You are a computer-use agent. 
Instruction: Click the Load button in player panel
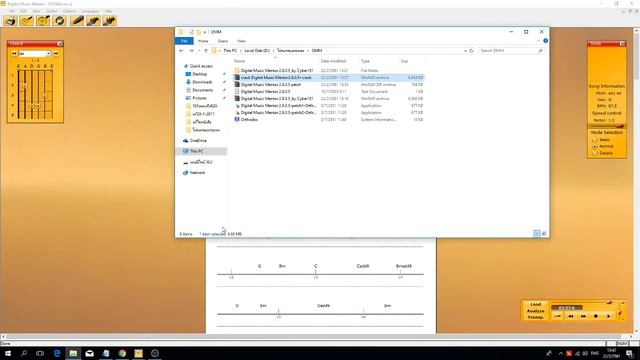(x=536, y=304)
